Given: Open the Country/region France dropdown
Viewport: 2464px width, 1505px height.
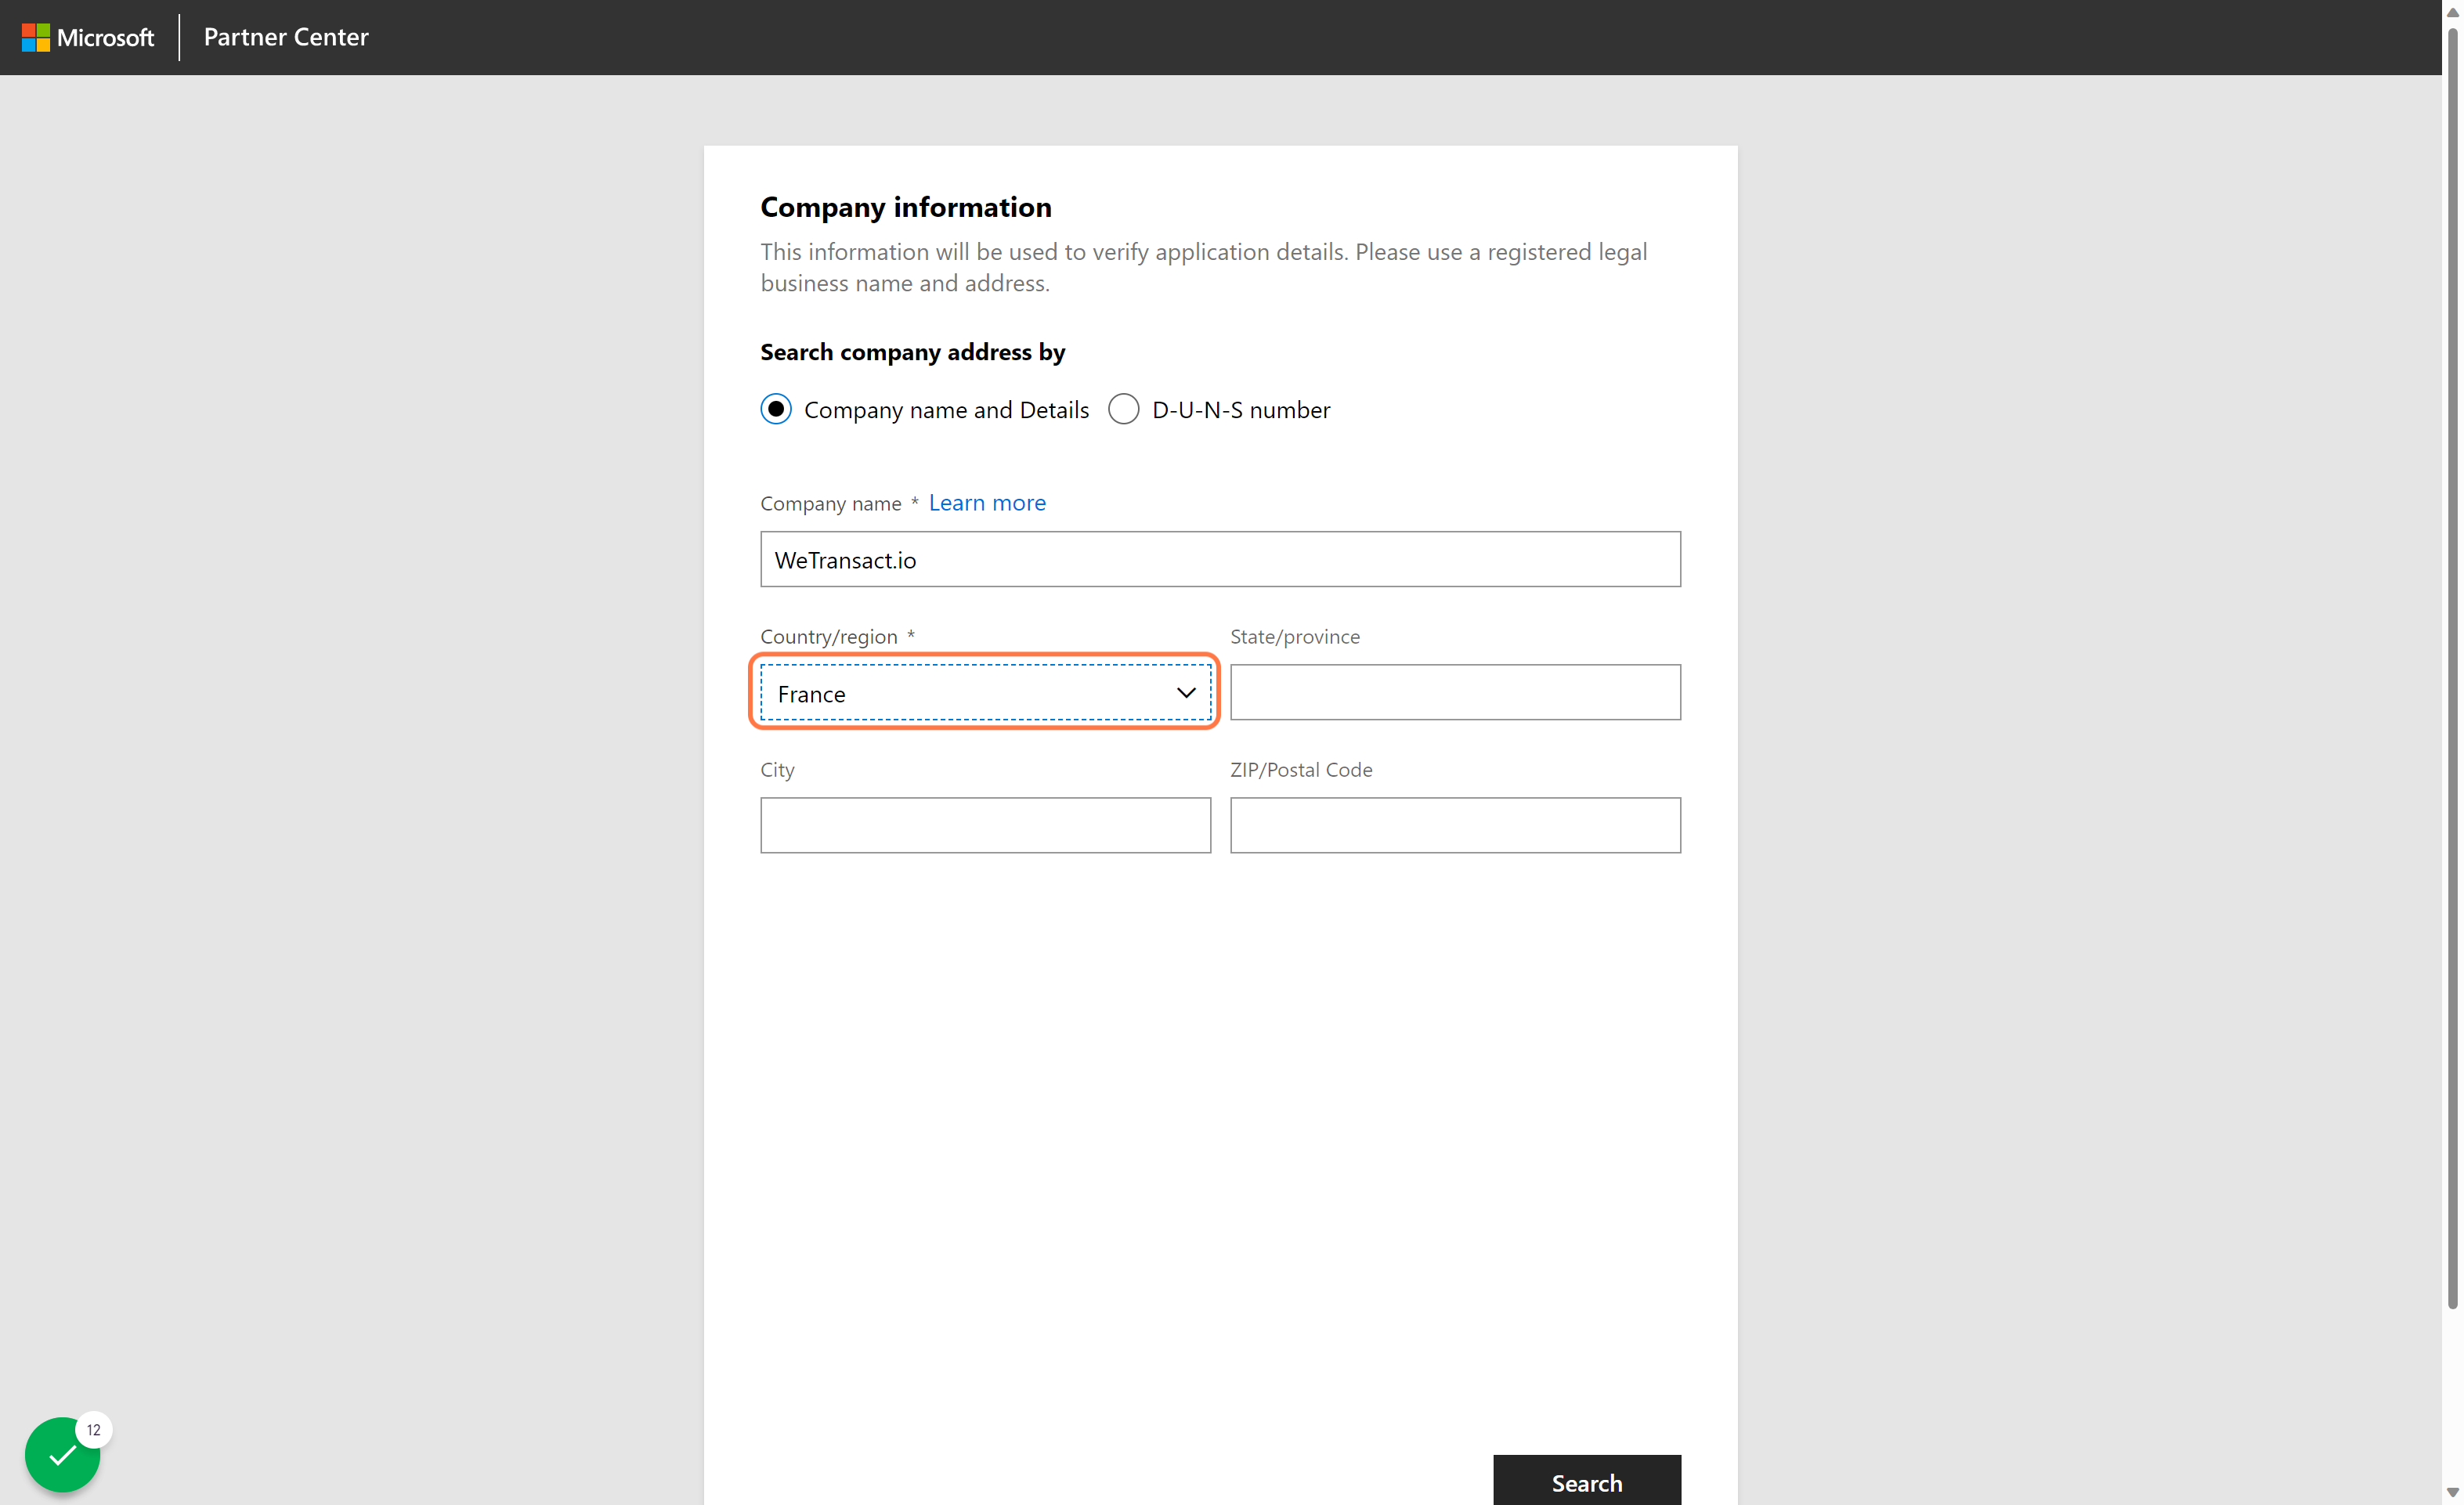Looking at the screenshot, I should tap(985, 692).
